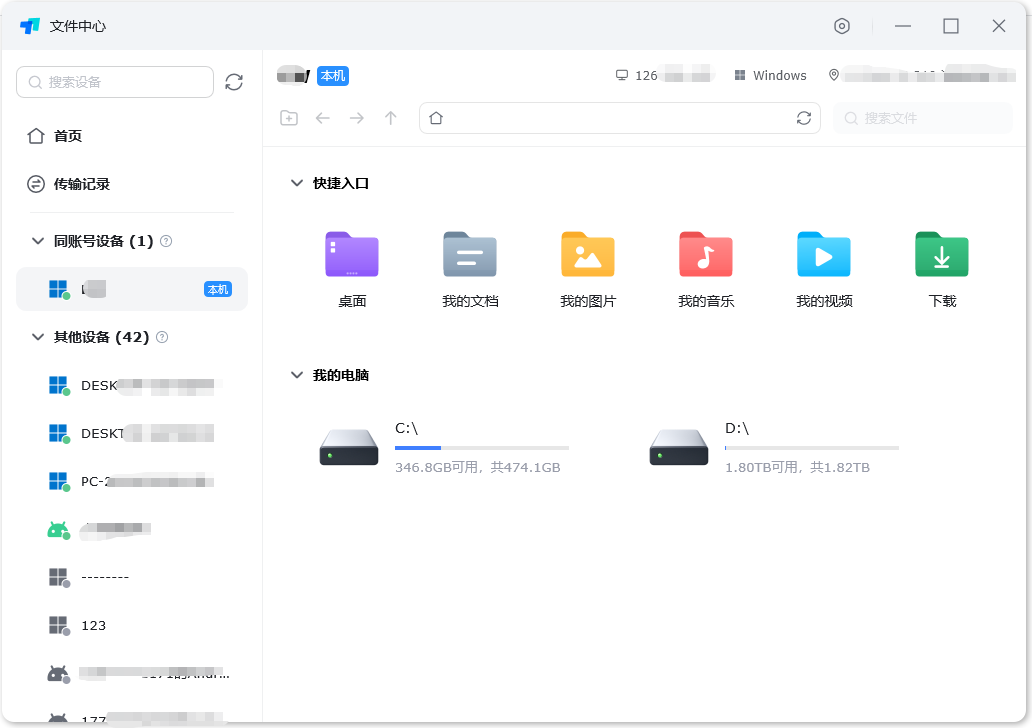The height and width of the screenshot is (728, 1032).
Task: Select the online green Android device
Action: (x=132, y=529)
